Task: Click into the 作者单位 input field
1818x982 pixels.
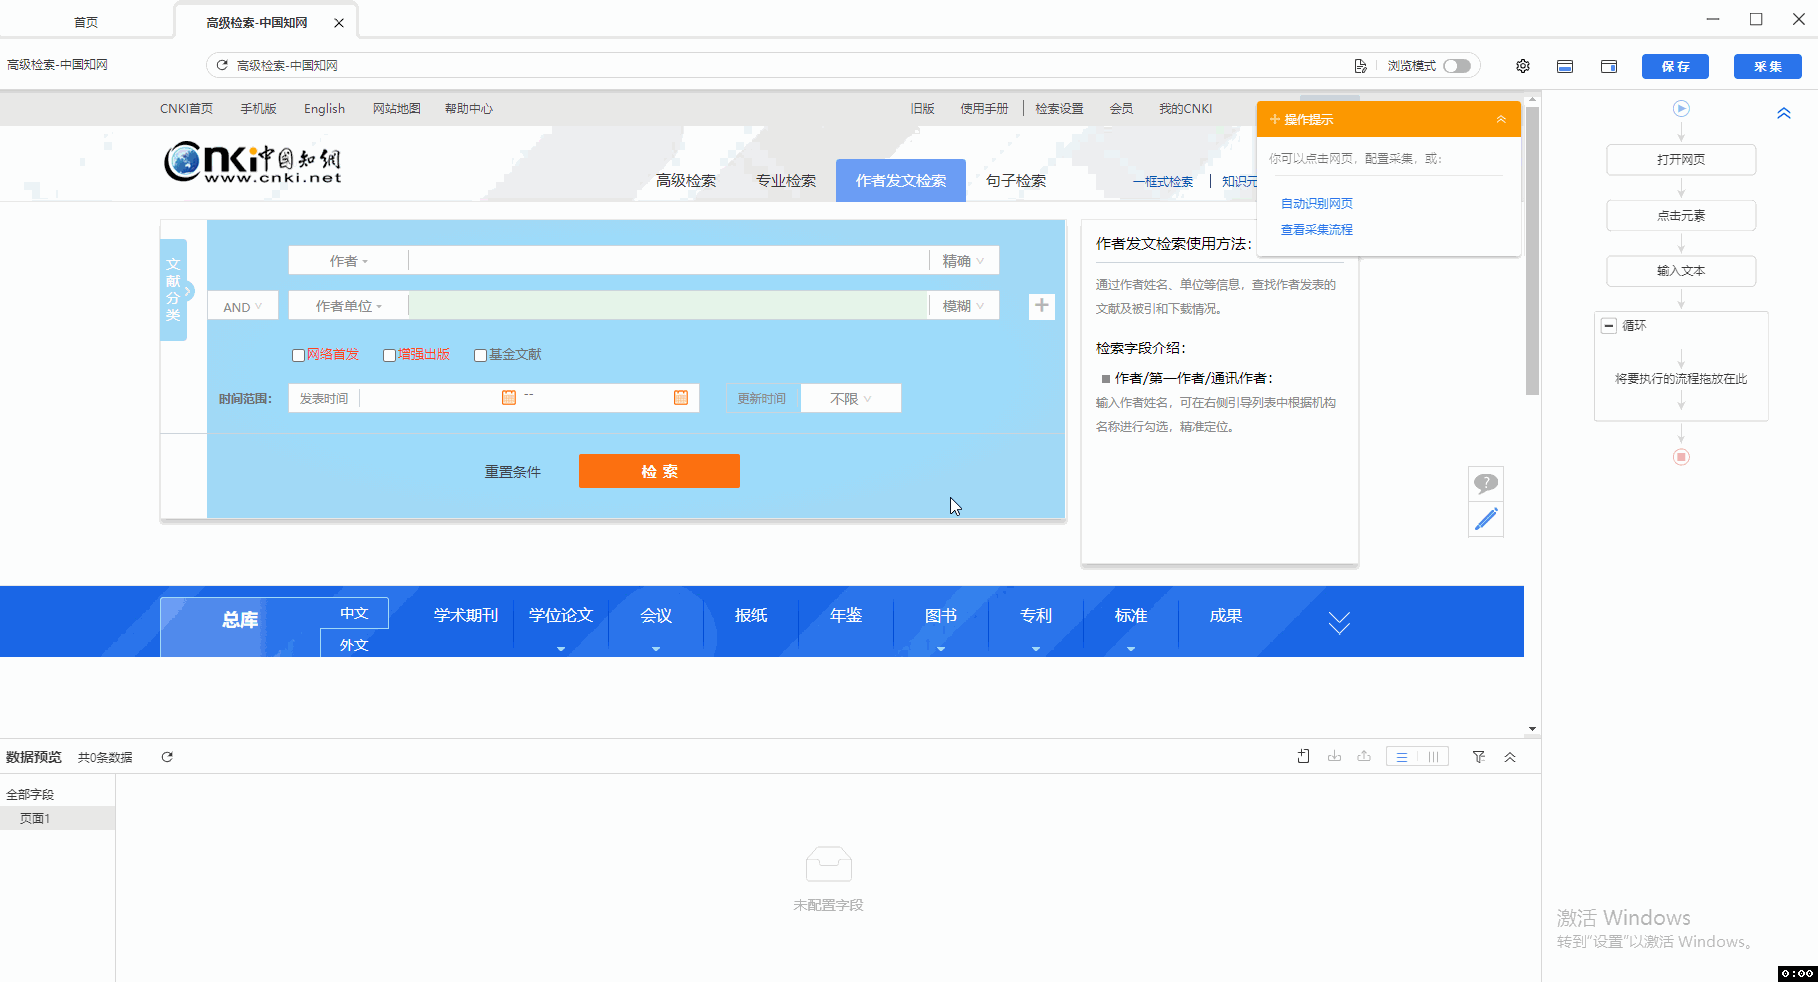Action: (669, 306)
